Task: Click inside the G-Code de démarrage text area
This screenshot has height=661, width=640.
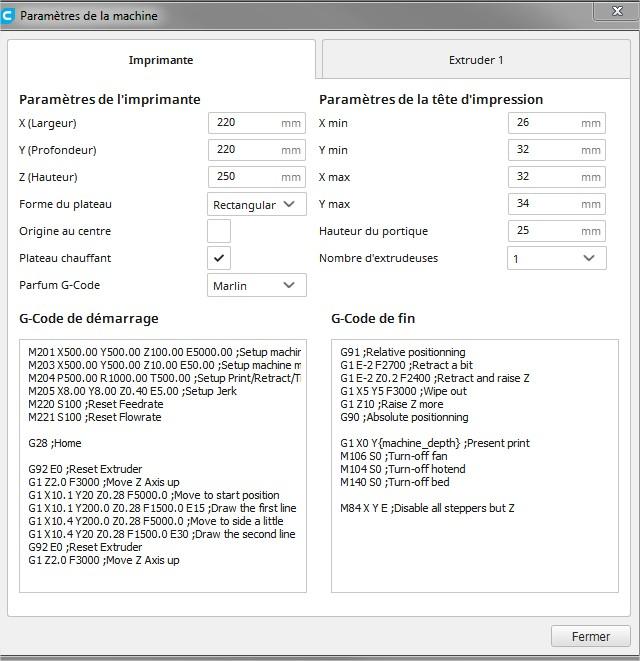Action: coord(163,466)
